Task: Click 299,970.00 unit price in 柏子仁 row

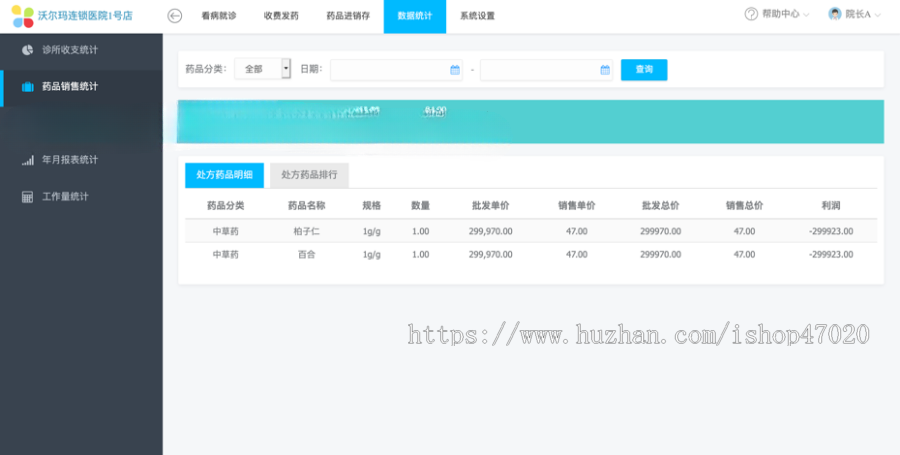Action: point(491,231)
